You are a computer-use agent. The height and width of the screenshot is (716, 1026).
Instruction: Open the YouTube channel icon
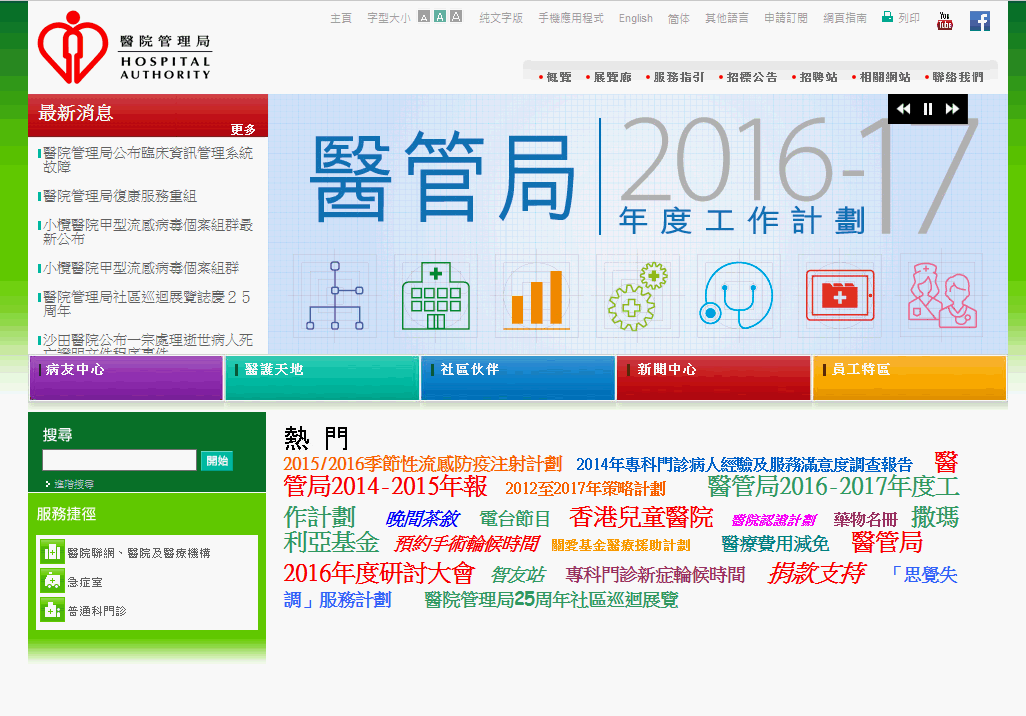tap(944, 21)
